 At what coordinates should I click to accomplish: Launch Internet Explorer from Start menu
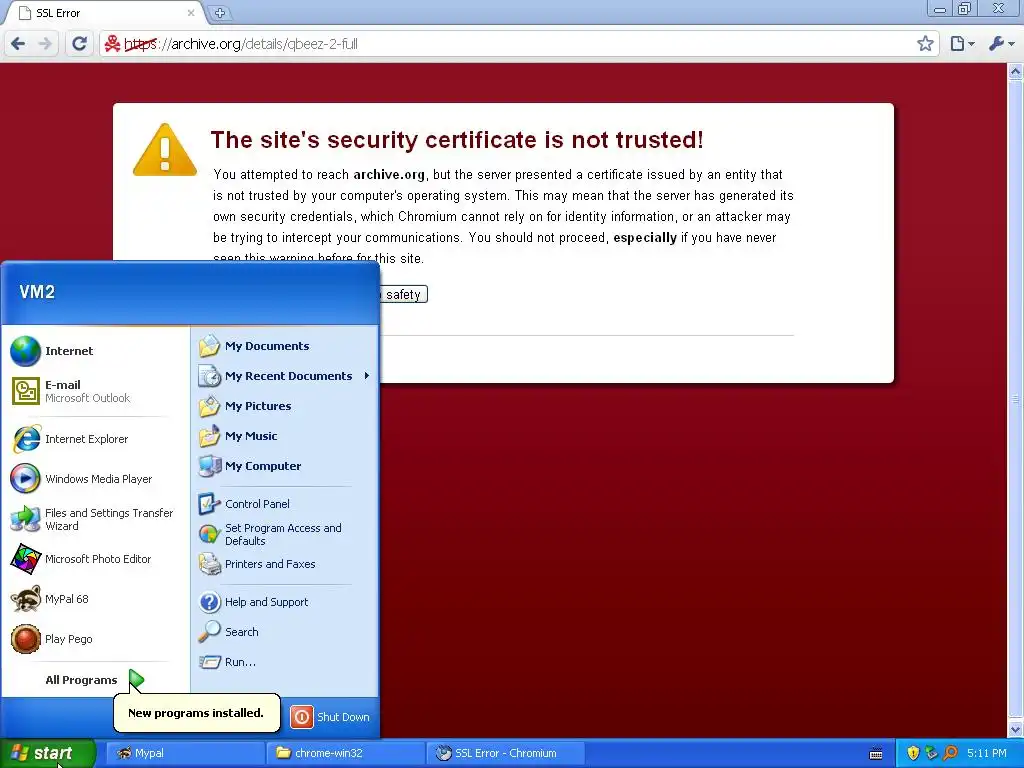click(95, 439)
